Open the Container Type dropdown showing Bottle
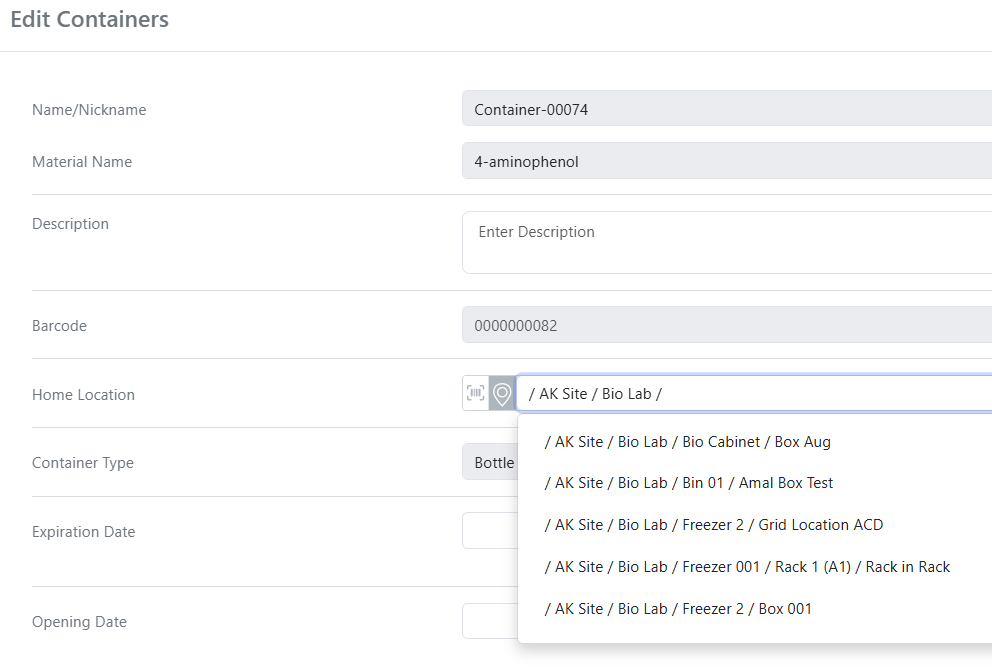The image size is (992, 672). [x=490, y=463]
